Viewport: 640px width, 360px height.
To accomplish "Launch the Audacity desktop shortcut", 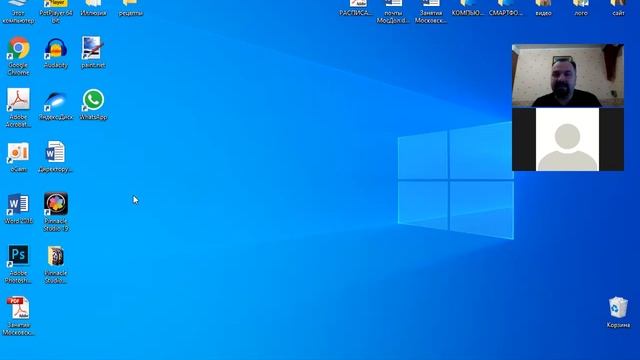I will click(x=56, y=52).
